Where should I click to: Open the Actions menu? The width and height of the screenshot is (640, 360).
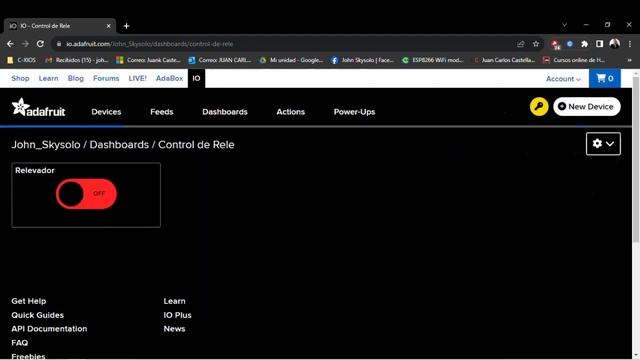point(291,112)
